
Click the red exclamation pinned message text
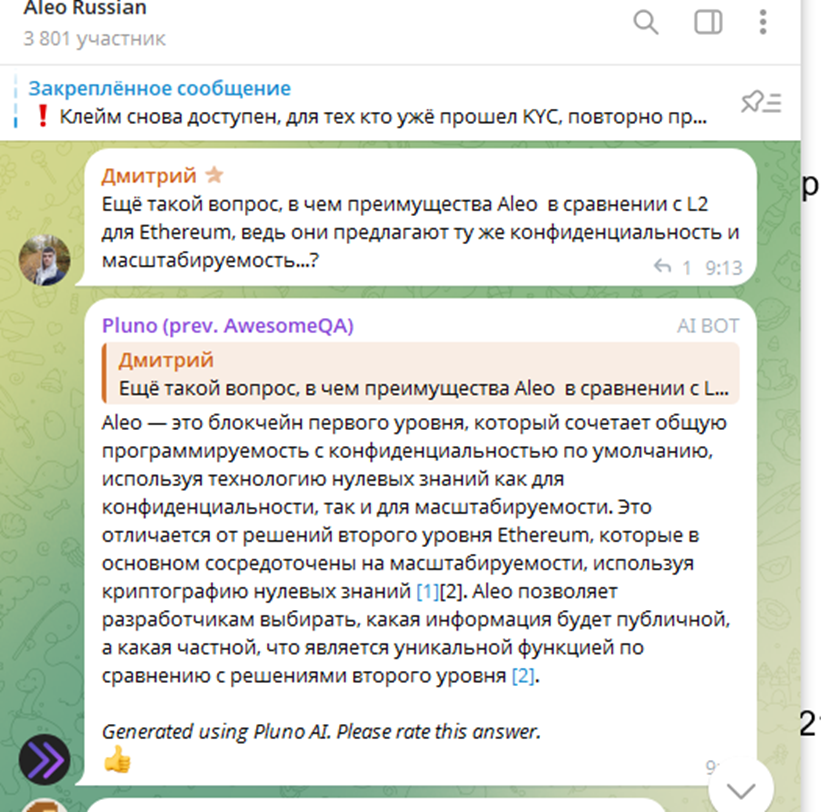[372, 116]
